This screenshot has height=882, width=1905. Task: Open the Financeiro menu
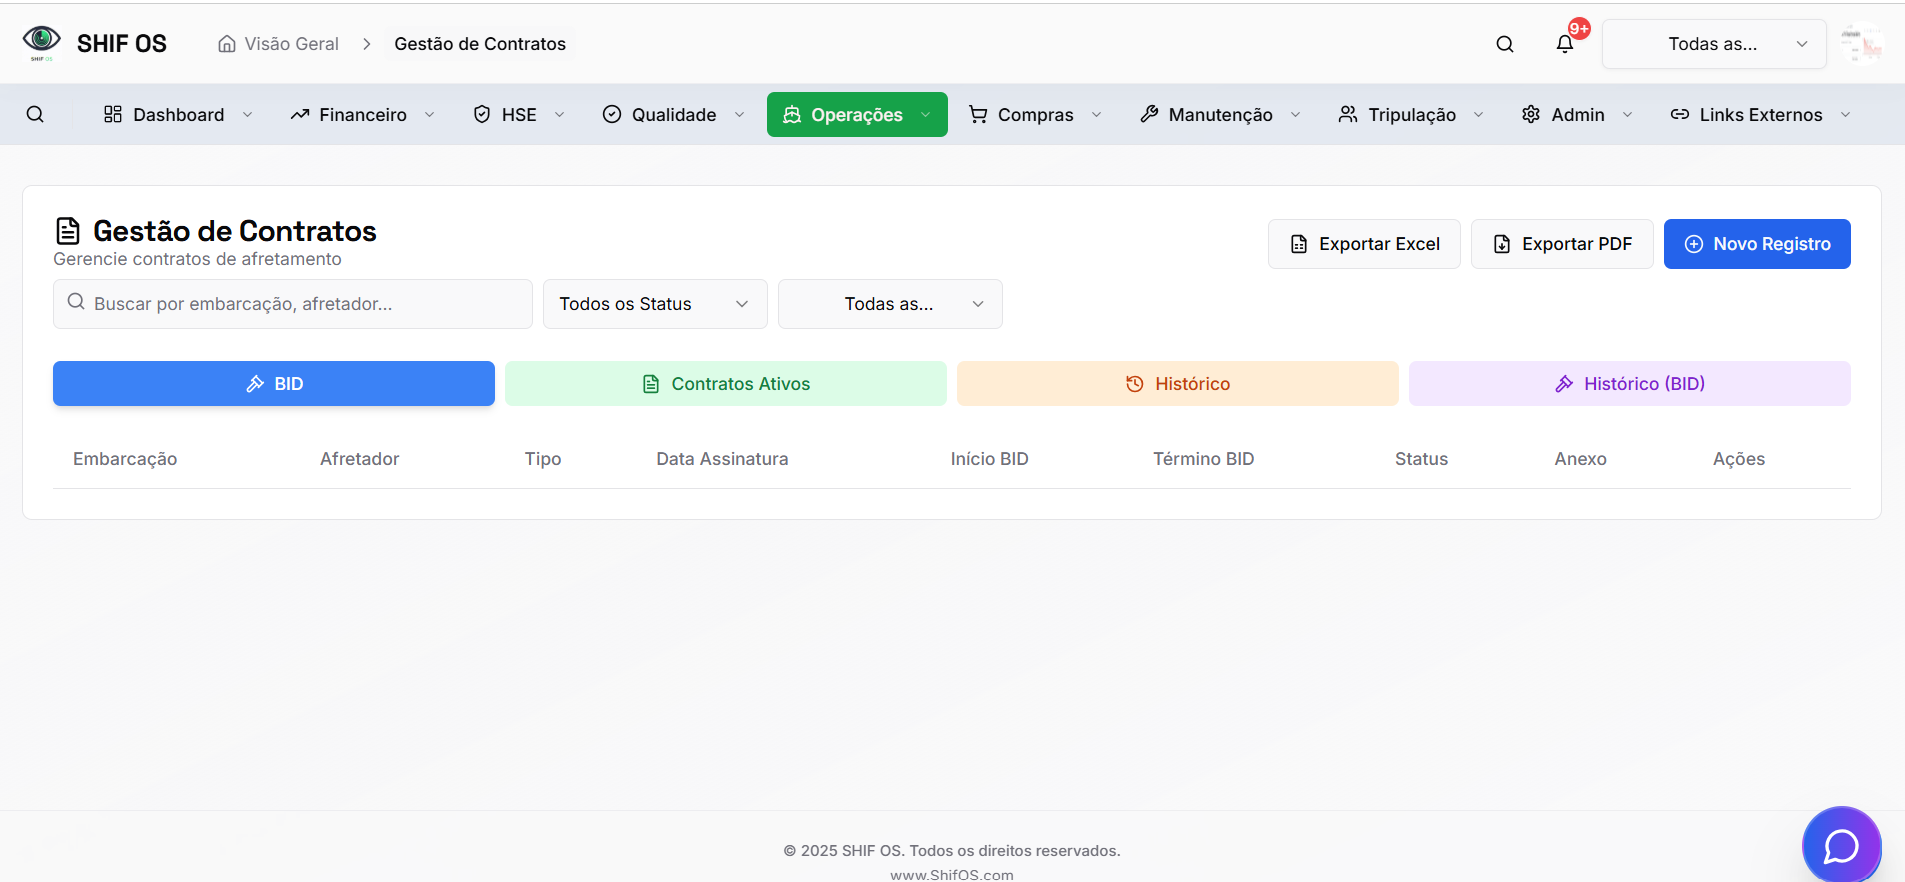click(362, 115)
